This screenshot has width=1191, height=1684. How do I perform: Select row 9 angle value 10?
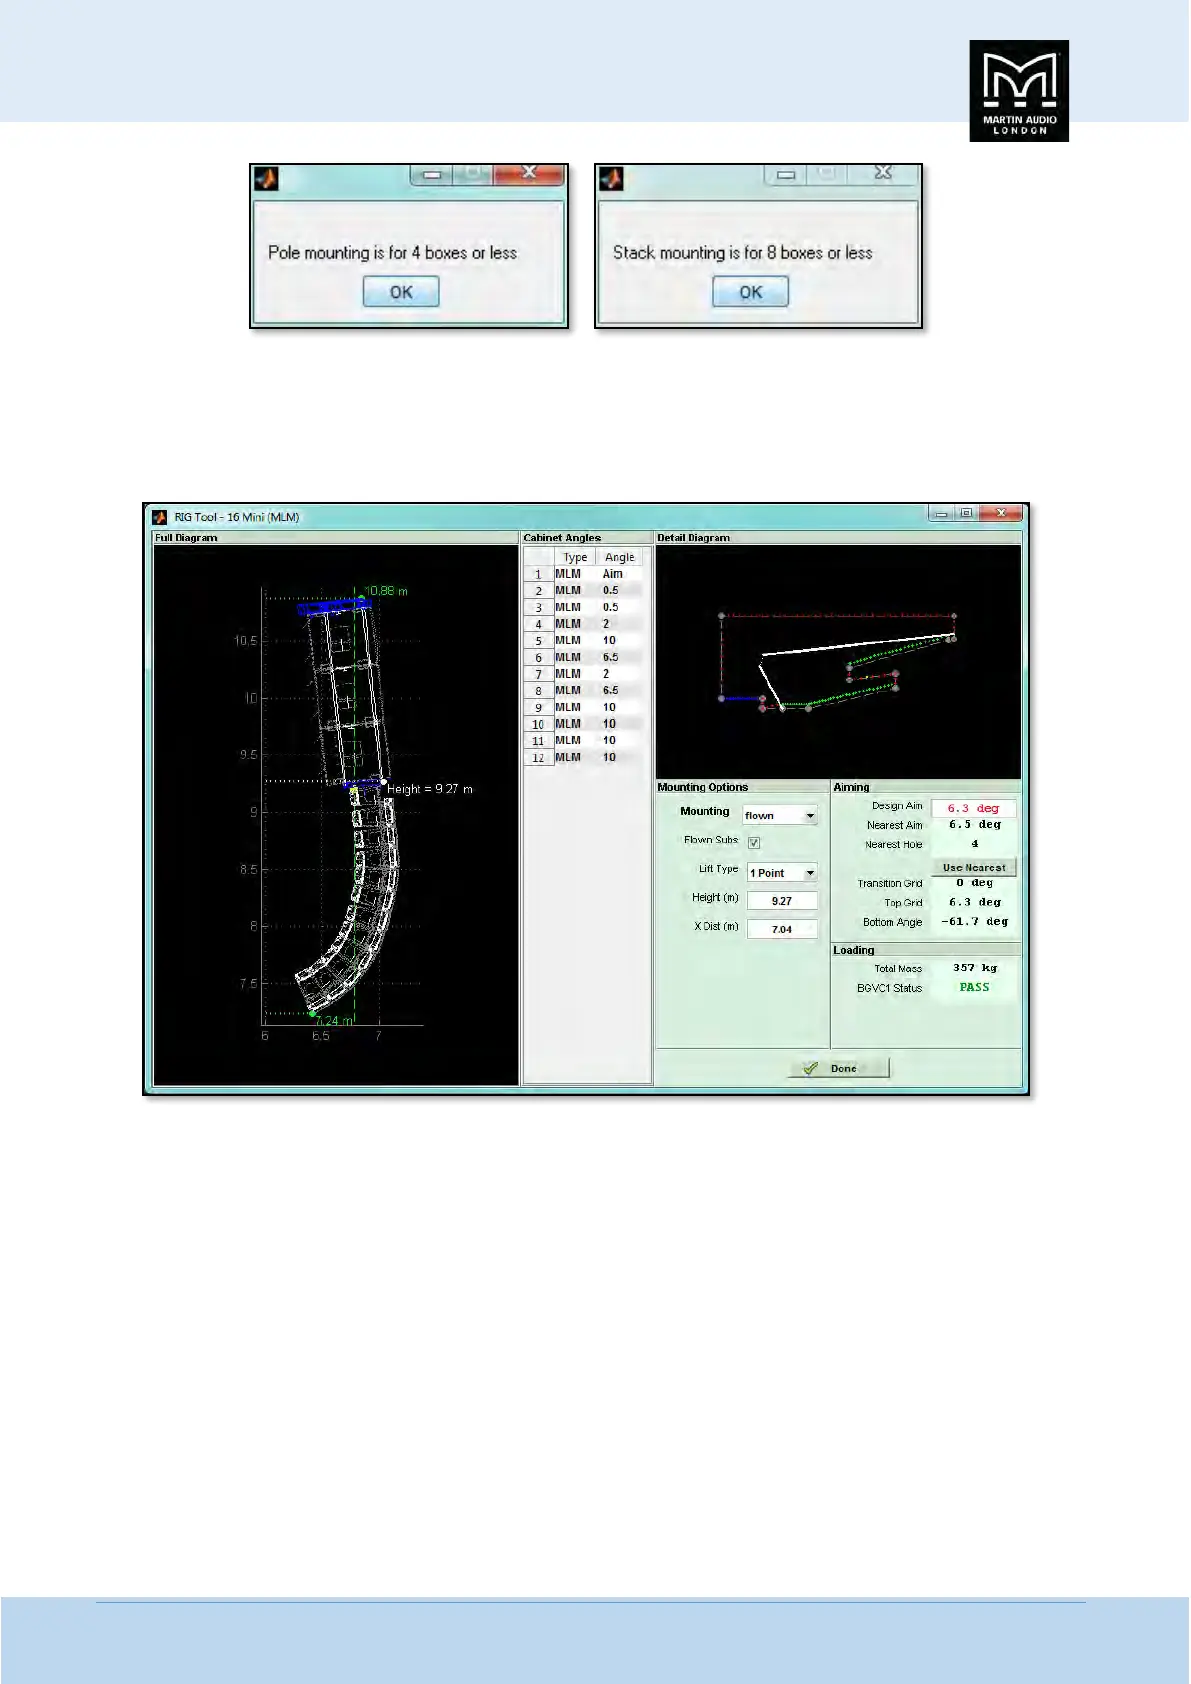click(x=620, y=707)
